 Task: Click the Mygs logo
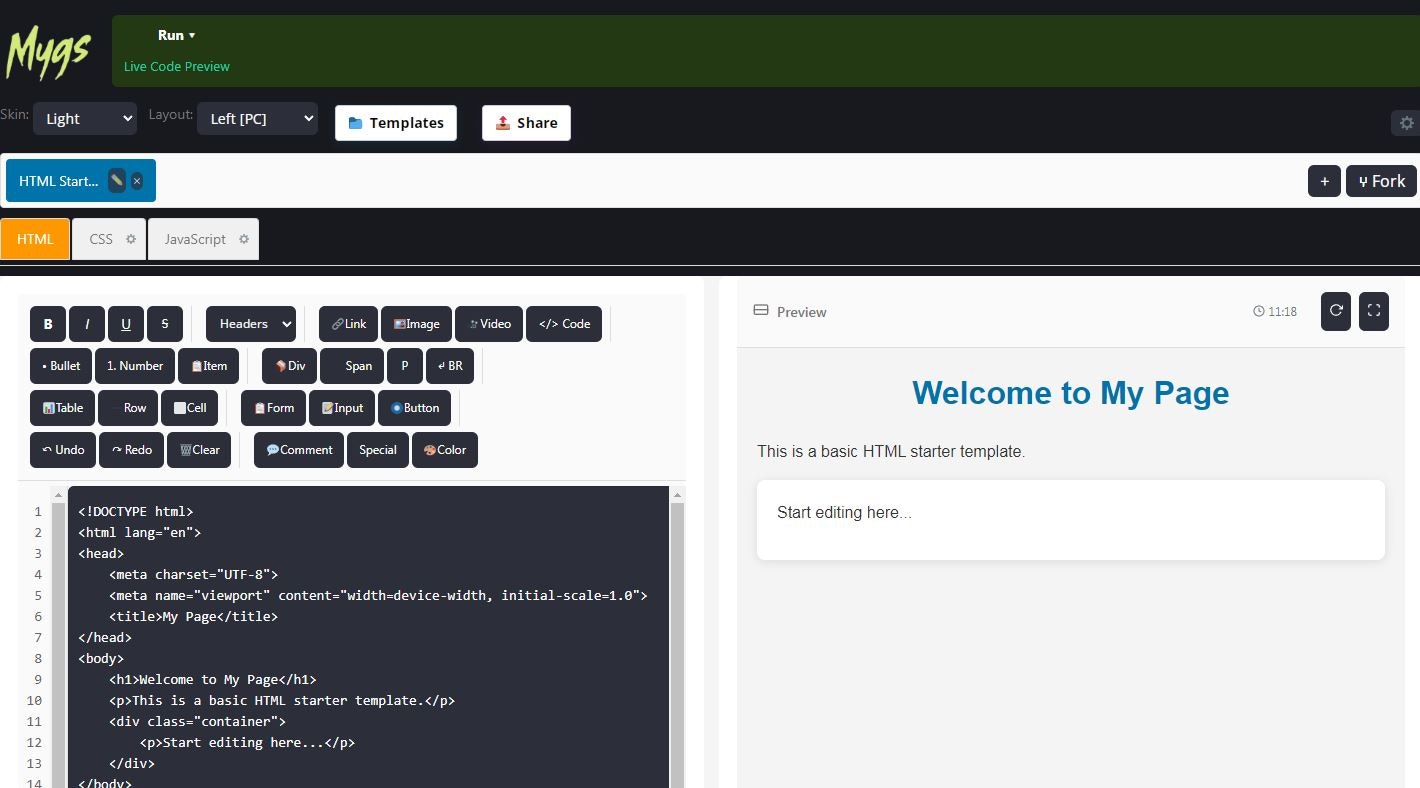pos(48,52)
